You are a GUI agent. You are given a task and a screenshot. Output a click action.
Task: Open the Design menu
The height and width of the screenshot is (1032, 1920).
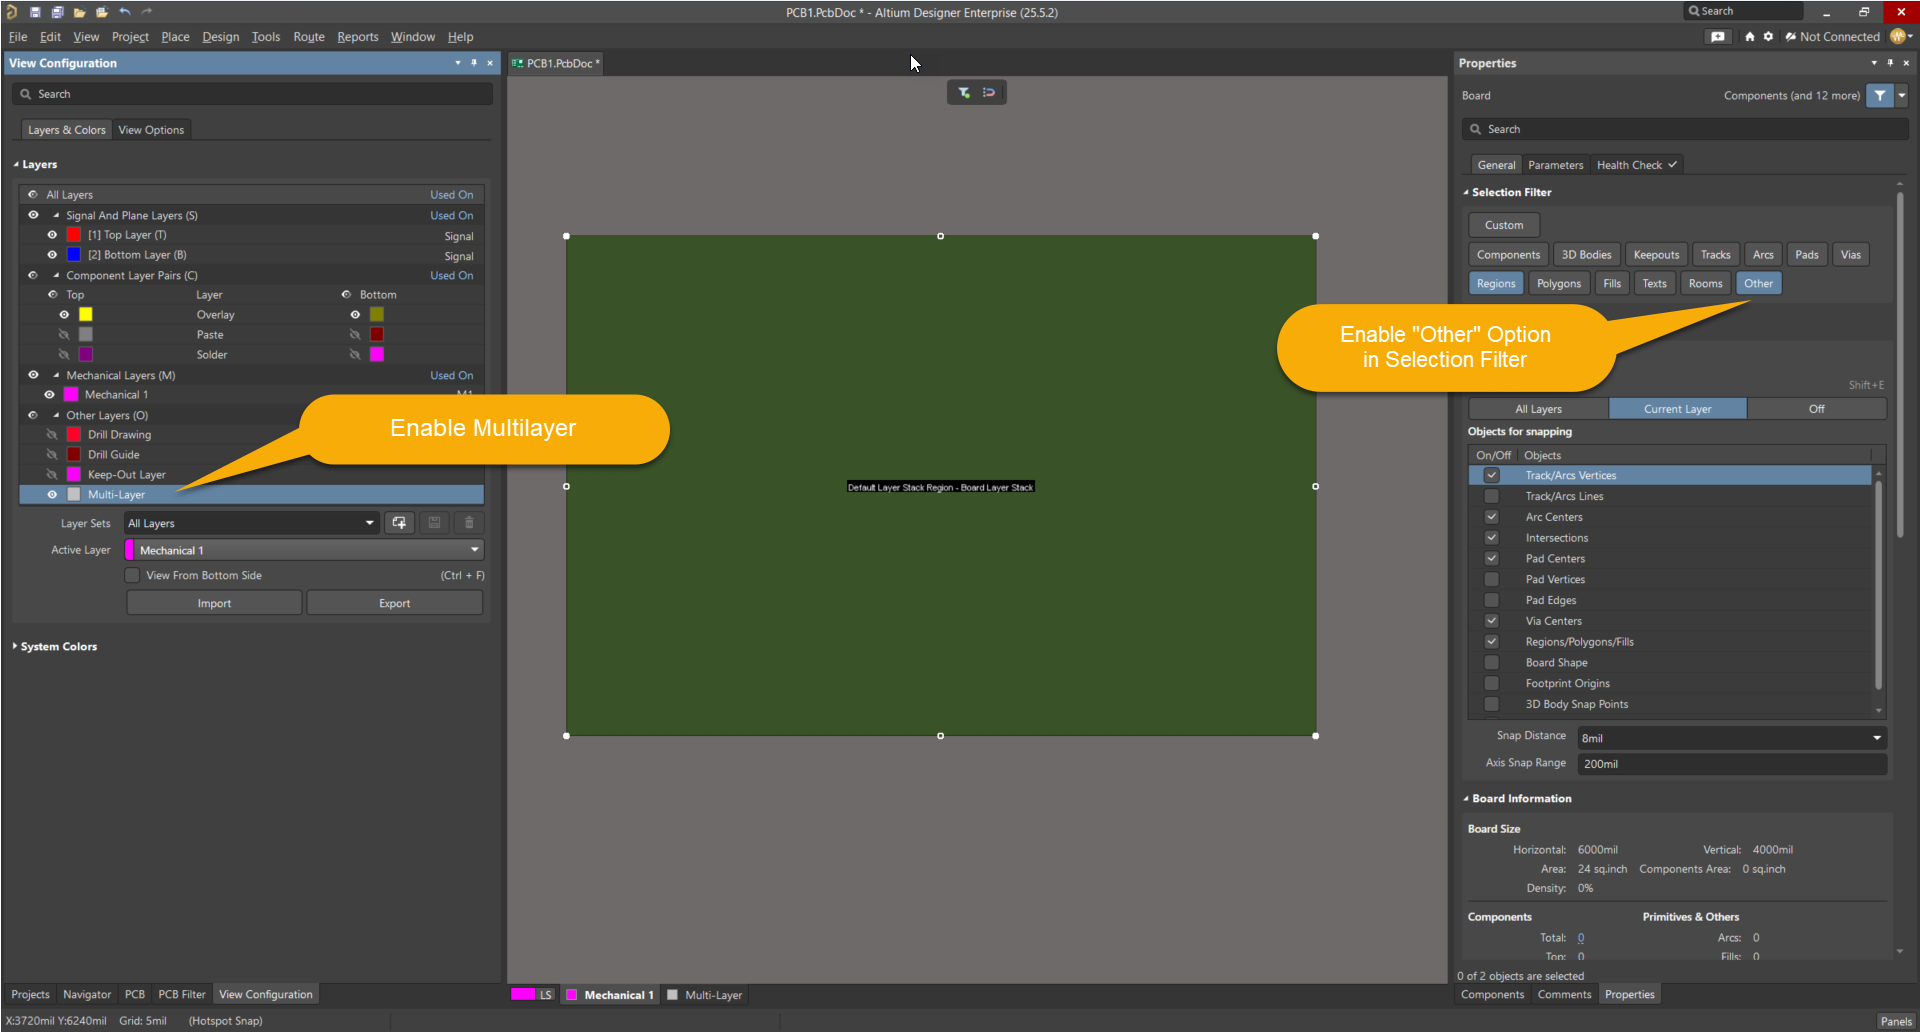[x=220, y=37]
